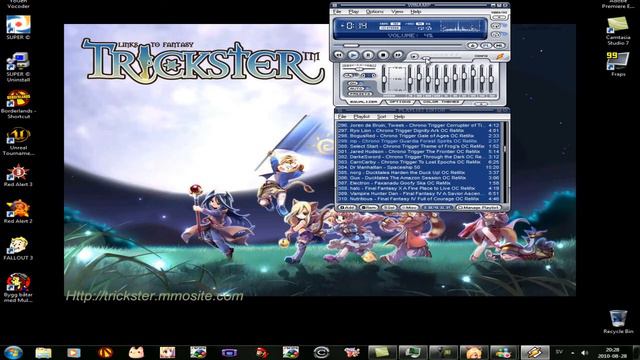Open the playlist Sel menu button
This screenshot has height=360, width=640.
(389, 207)
